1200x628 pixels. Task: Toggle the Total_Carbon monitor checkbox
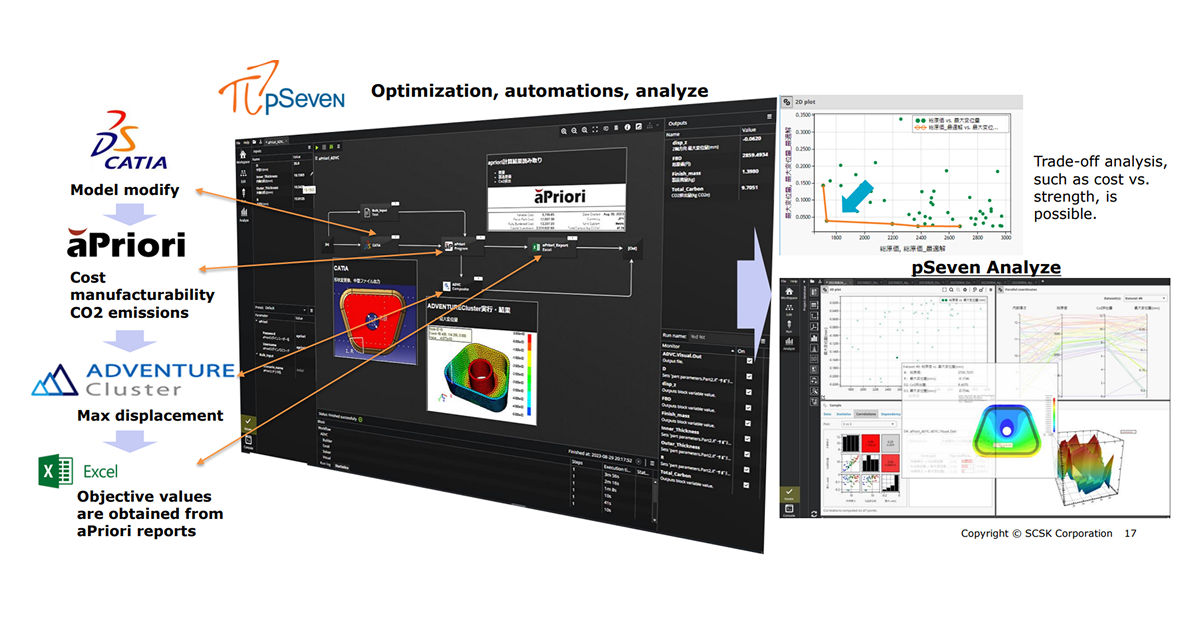(746, 485)
